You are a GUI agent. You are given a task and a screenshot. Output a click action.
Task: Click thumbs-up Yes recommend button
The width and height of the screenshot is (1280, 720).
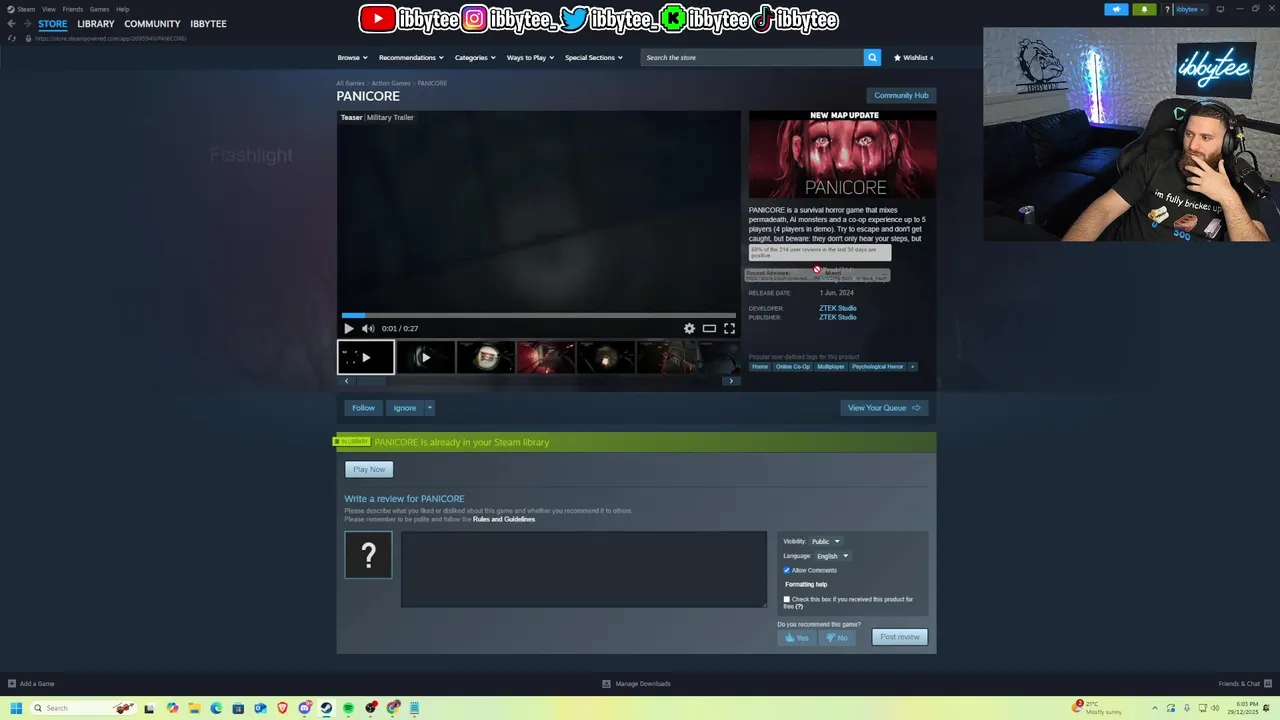point(797,637)
